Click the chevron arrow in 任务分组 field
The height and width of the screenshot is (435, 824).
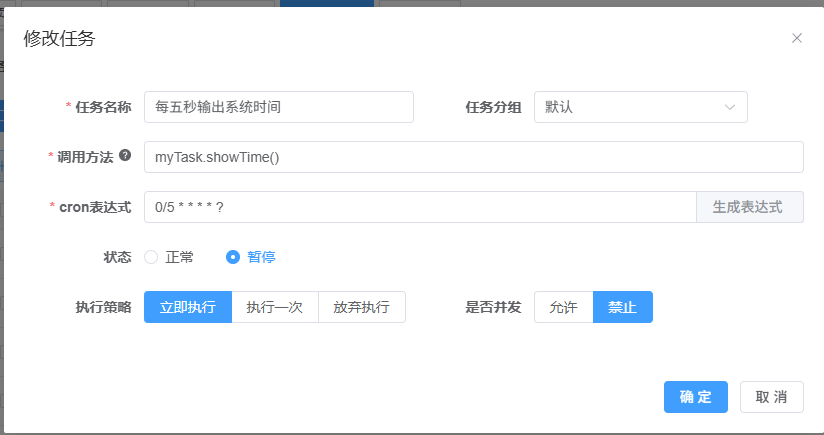tap(730, 107)
